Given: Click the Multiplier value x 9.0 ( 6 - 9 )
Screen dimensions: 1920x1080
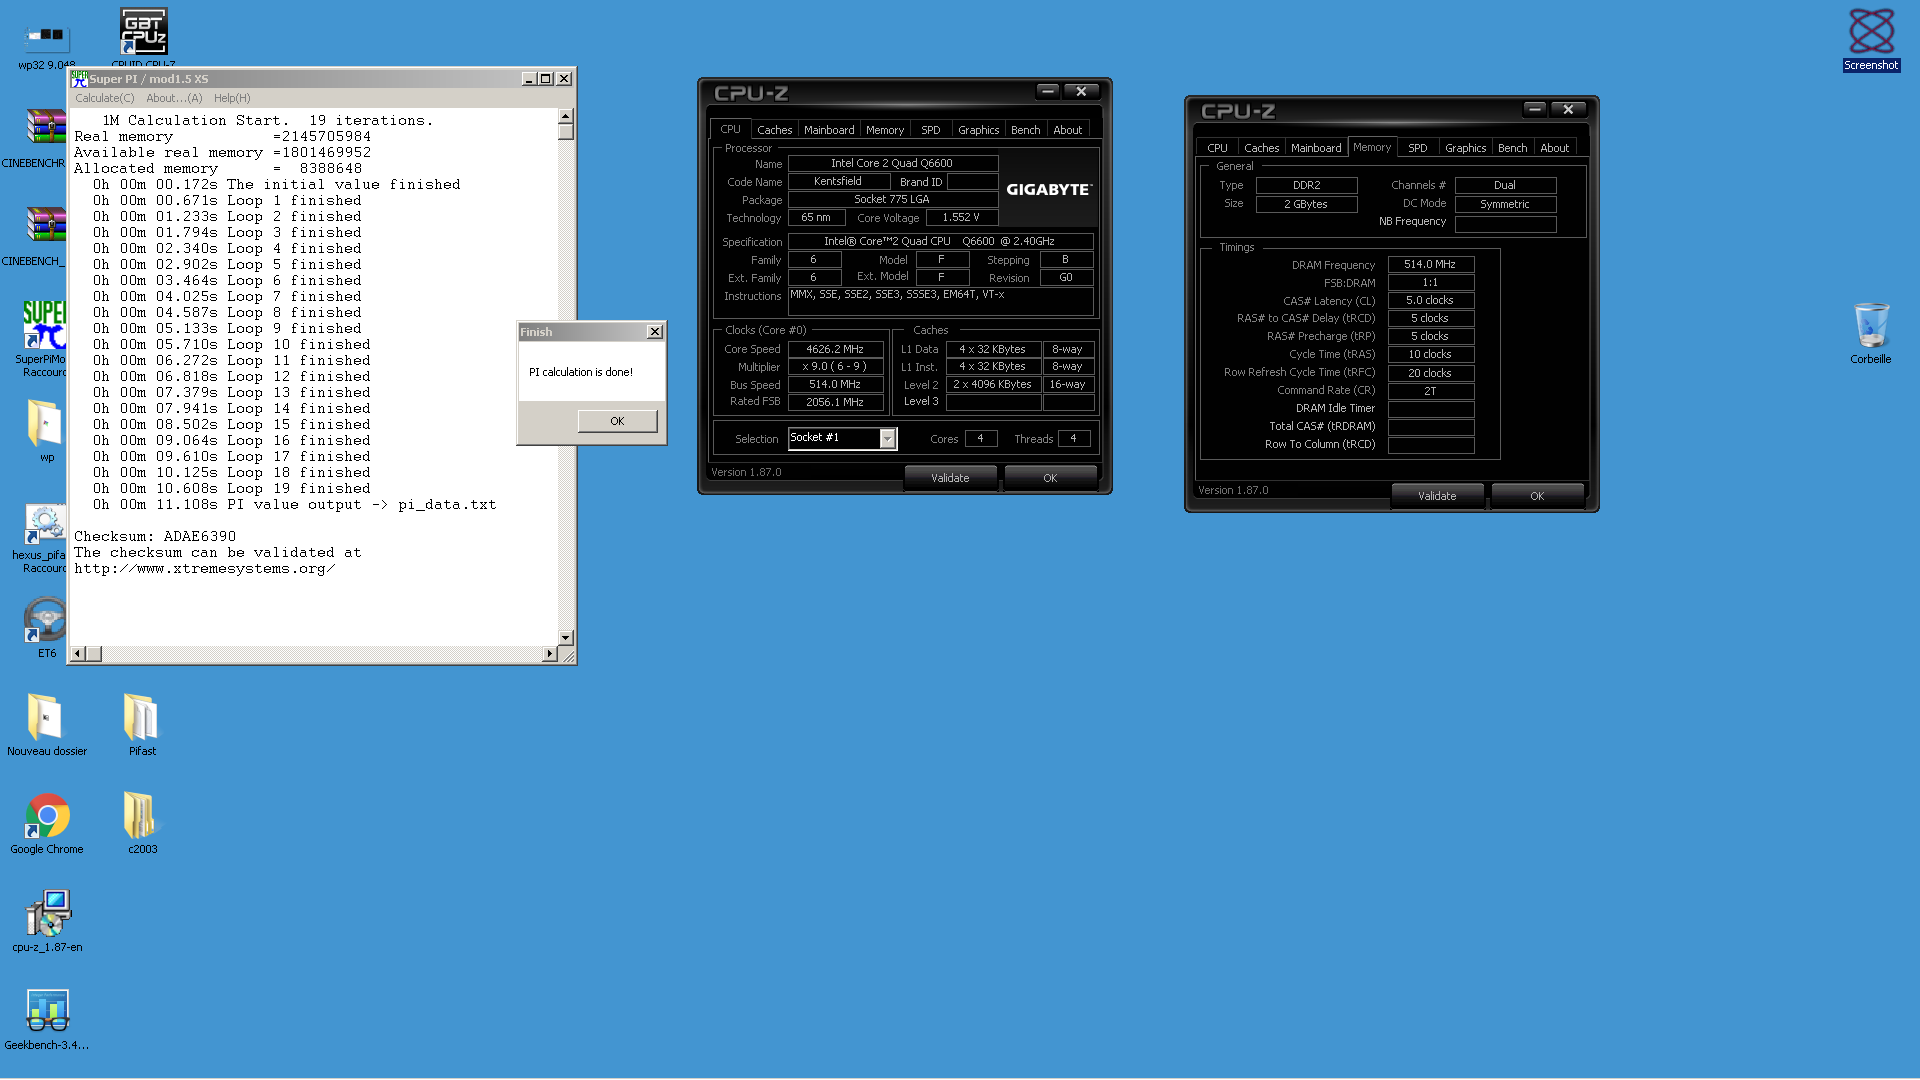Looking at the screenshot, I should coord(835,367).
